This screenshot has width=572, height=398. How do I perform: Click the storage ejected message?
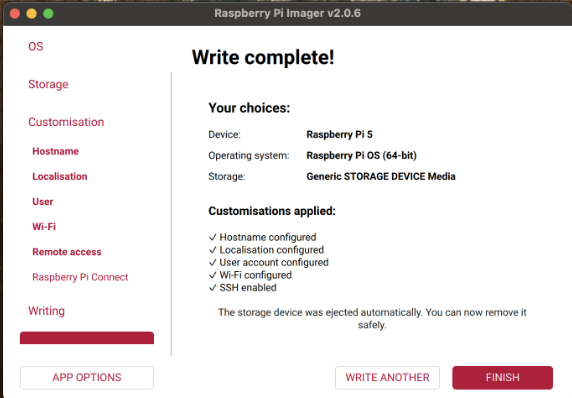[372, 318]
